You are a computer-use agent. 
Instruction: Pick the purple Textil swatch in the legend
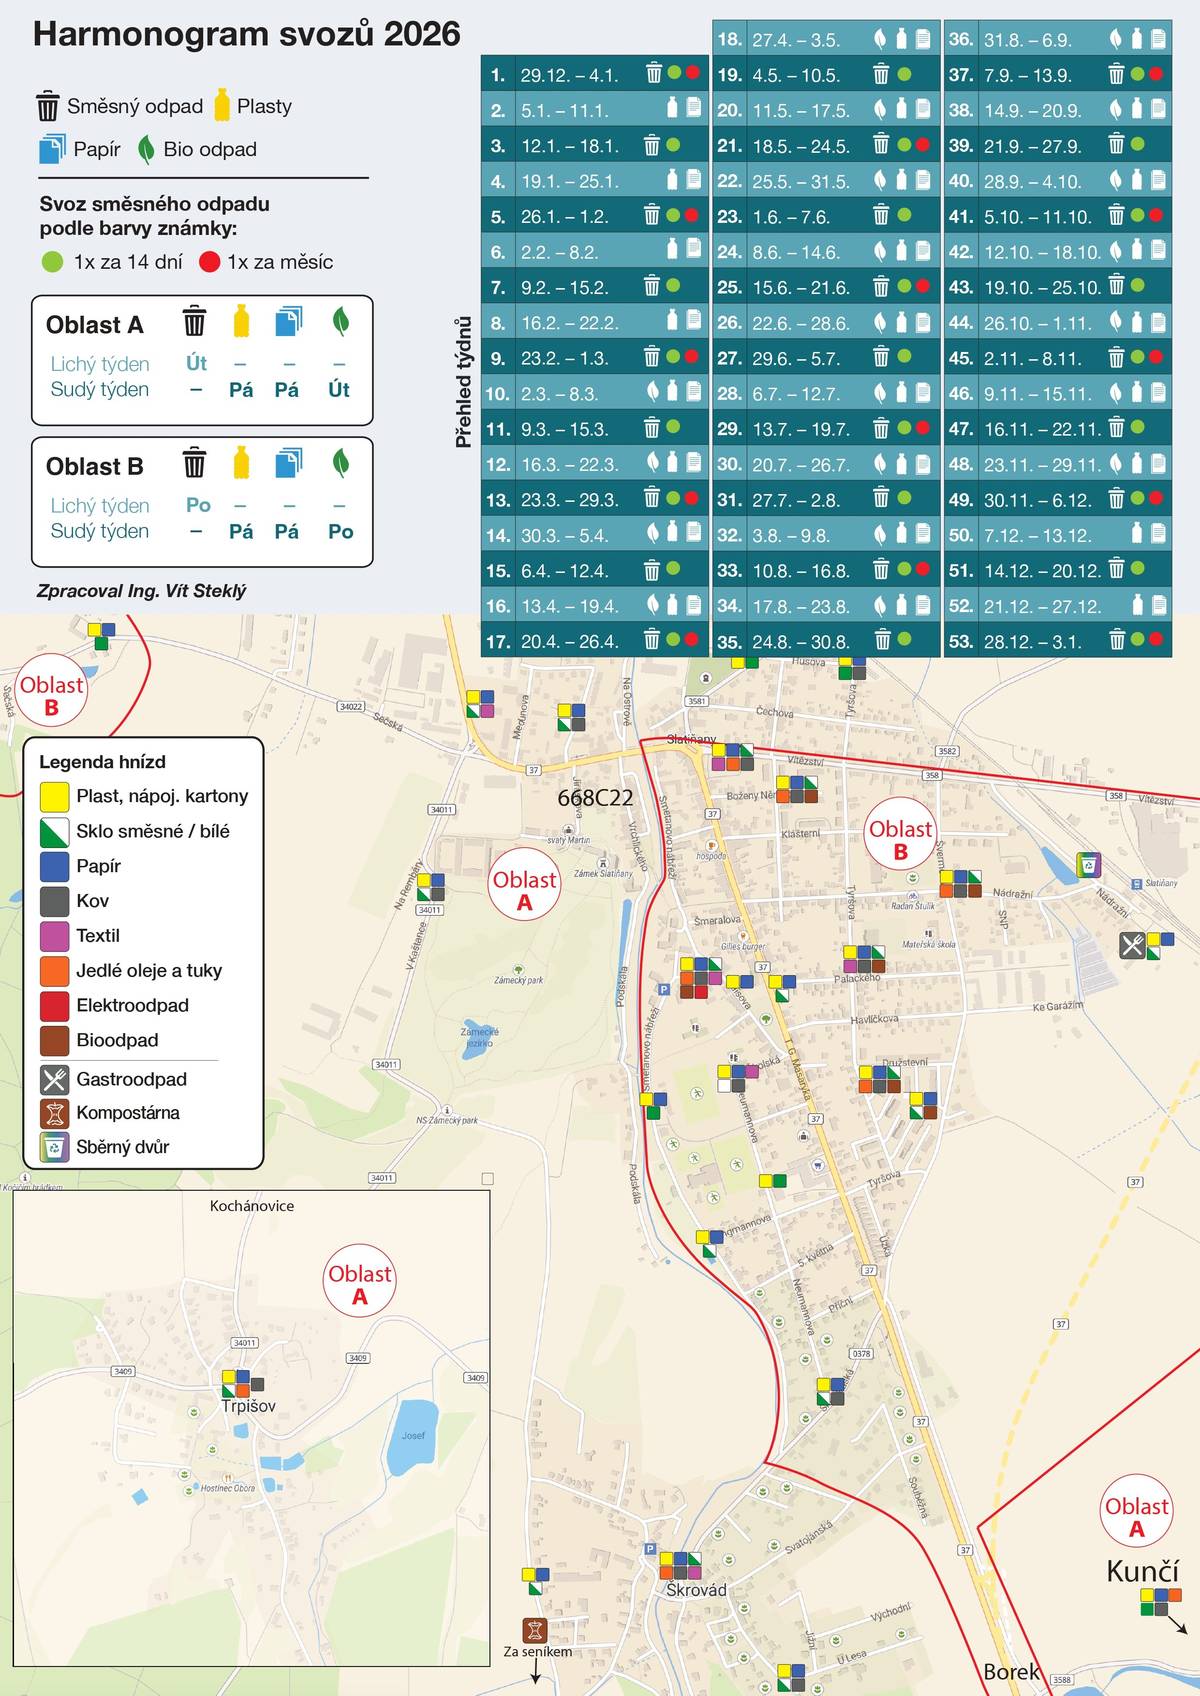[x=54, y=936]
